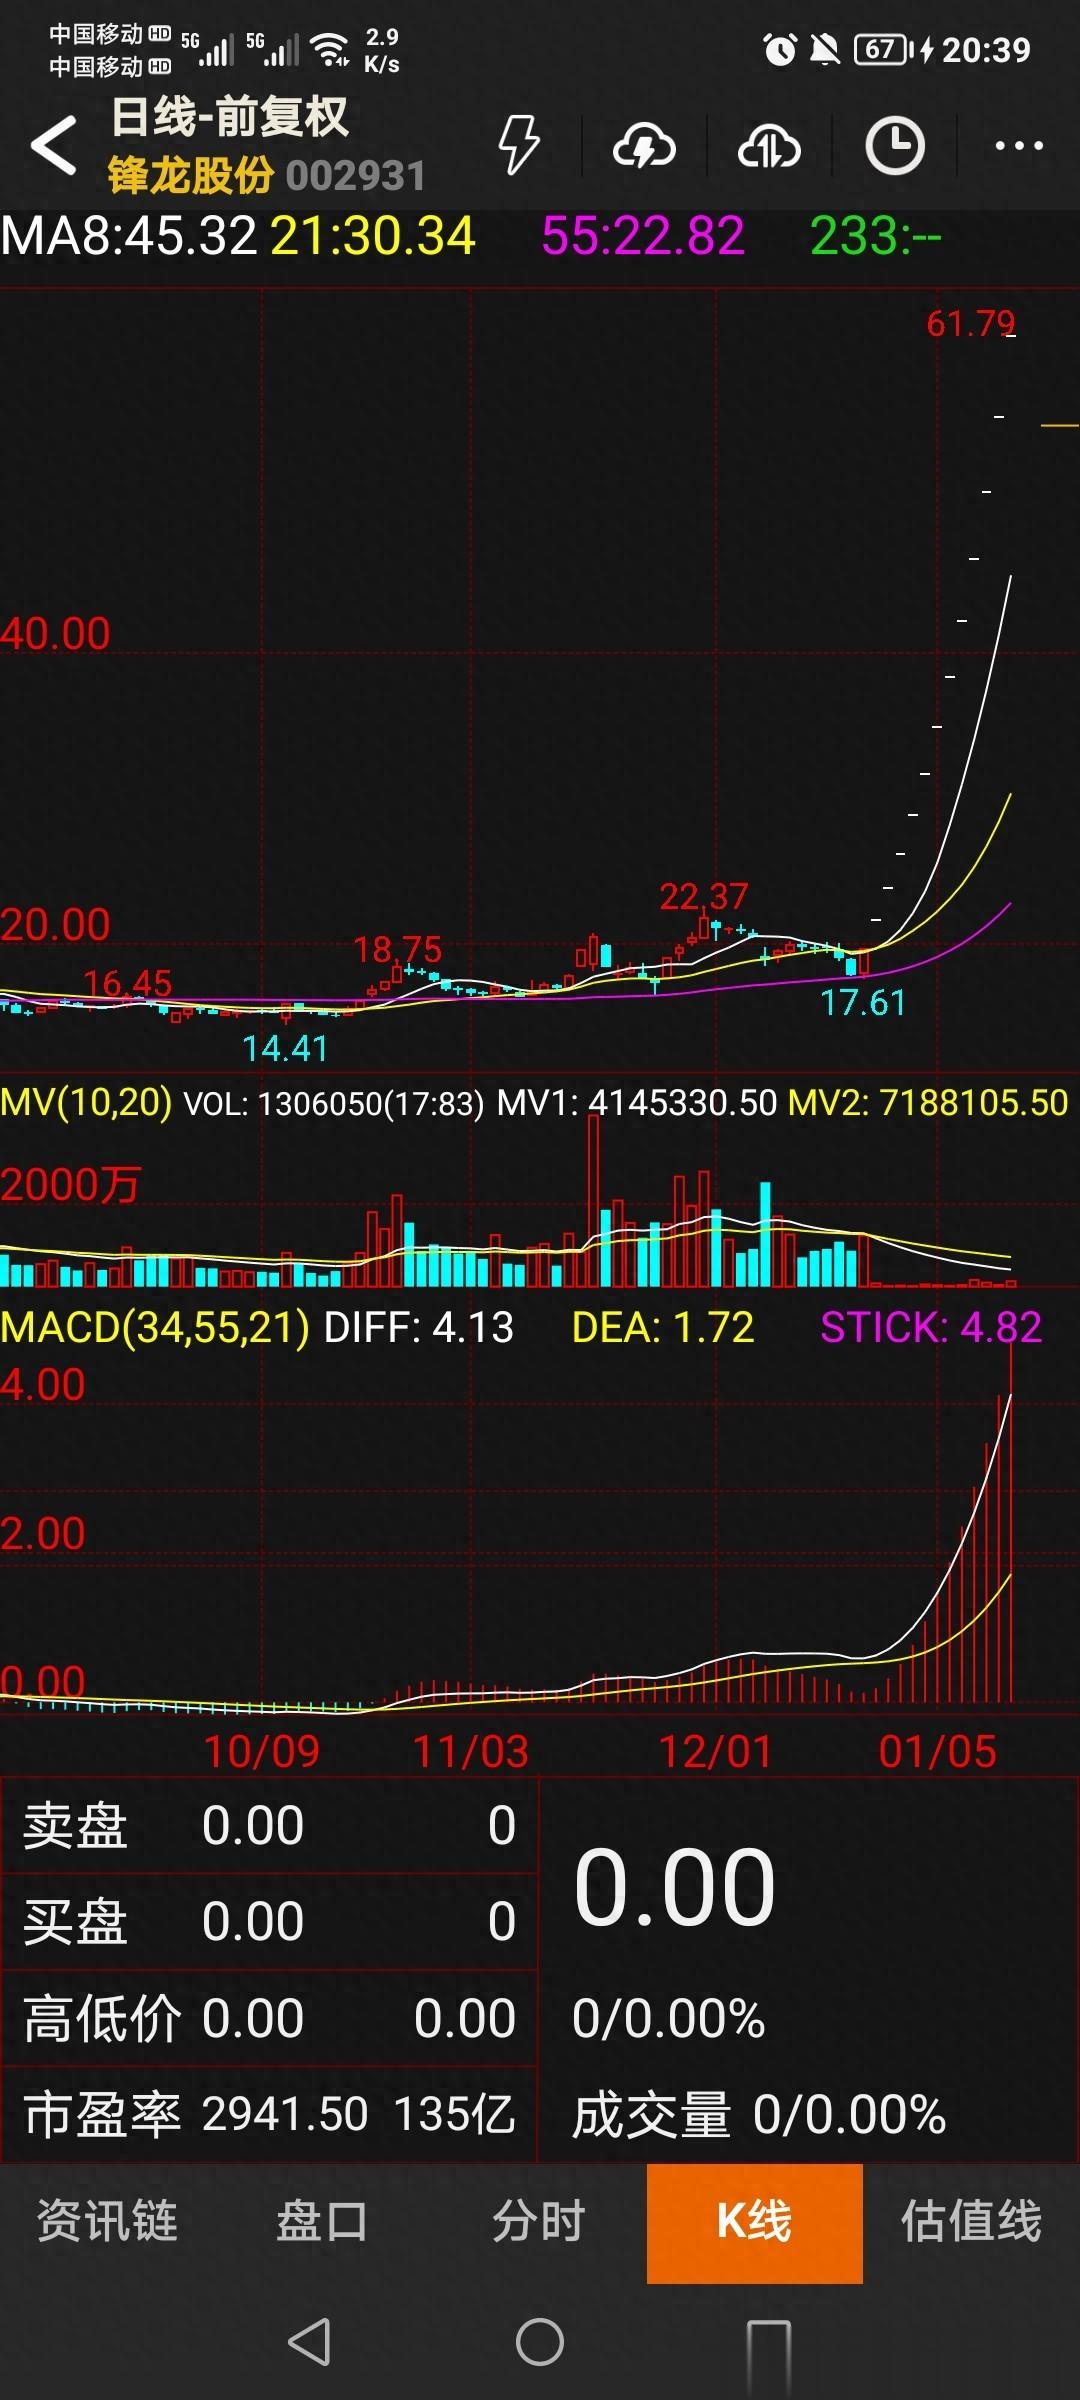This screenshot has height=2400, width=1080.
Task: Tap the STICK: 4.82 value
Action: (931, 1327)
